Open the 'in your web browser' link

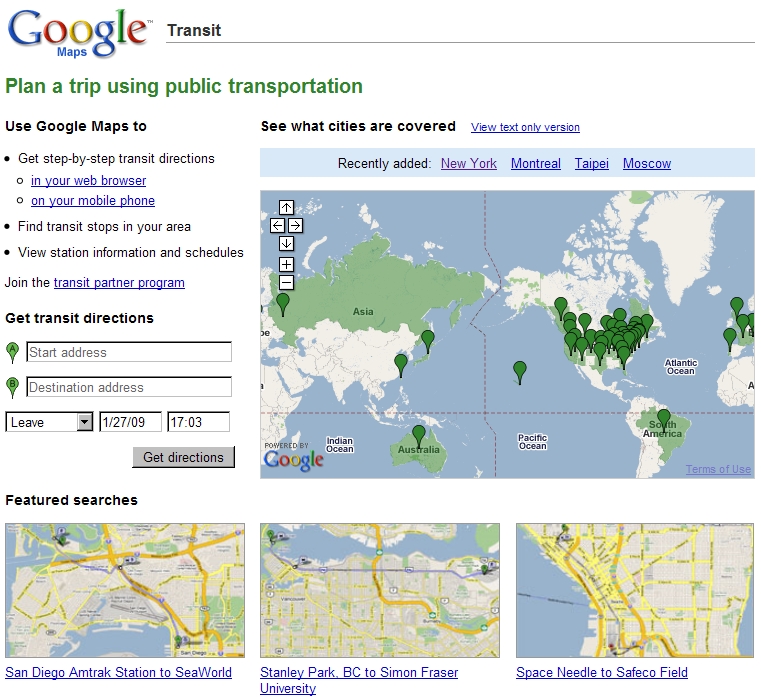(88, 181)
